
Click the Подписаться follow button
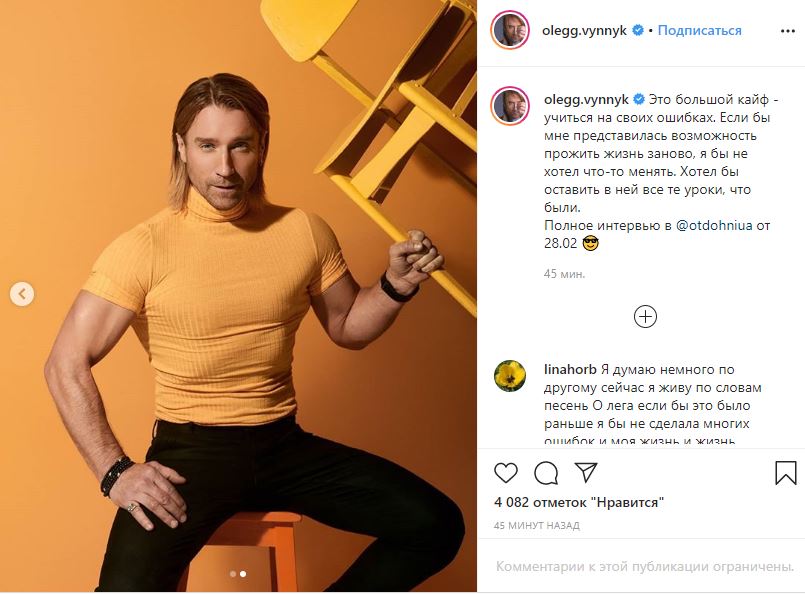[699, 31]
